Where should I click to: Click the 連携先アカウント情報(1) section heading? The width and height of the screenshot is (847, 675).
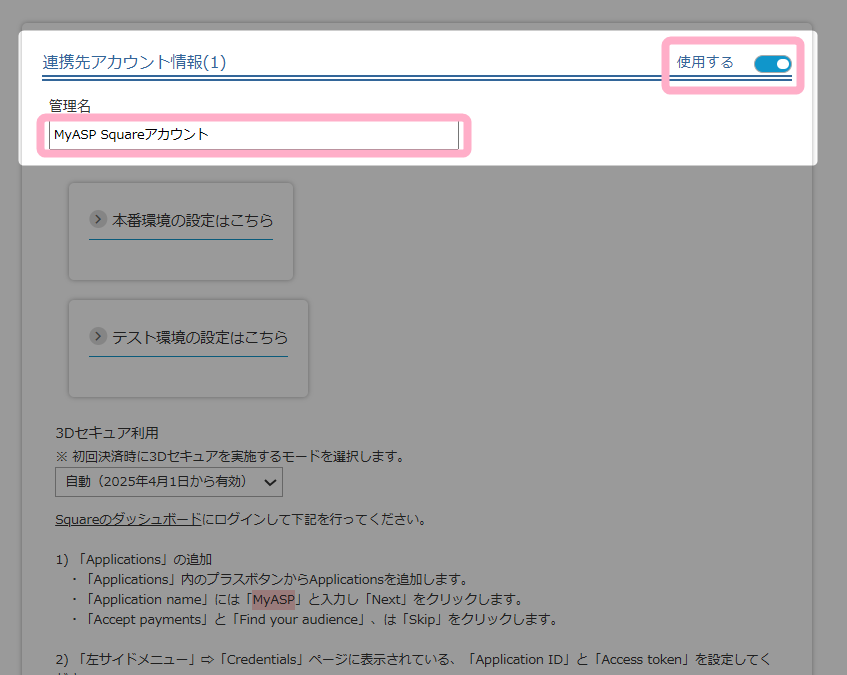click(x=134, y=62)
